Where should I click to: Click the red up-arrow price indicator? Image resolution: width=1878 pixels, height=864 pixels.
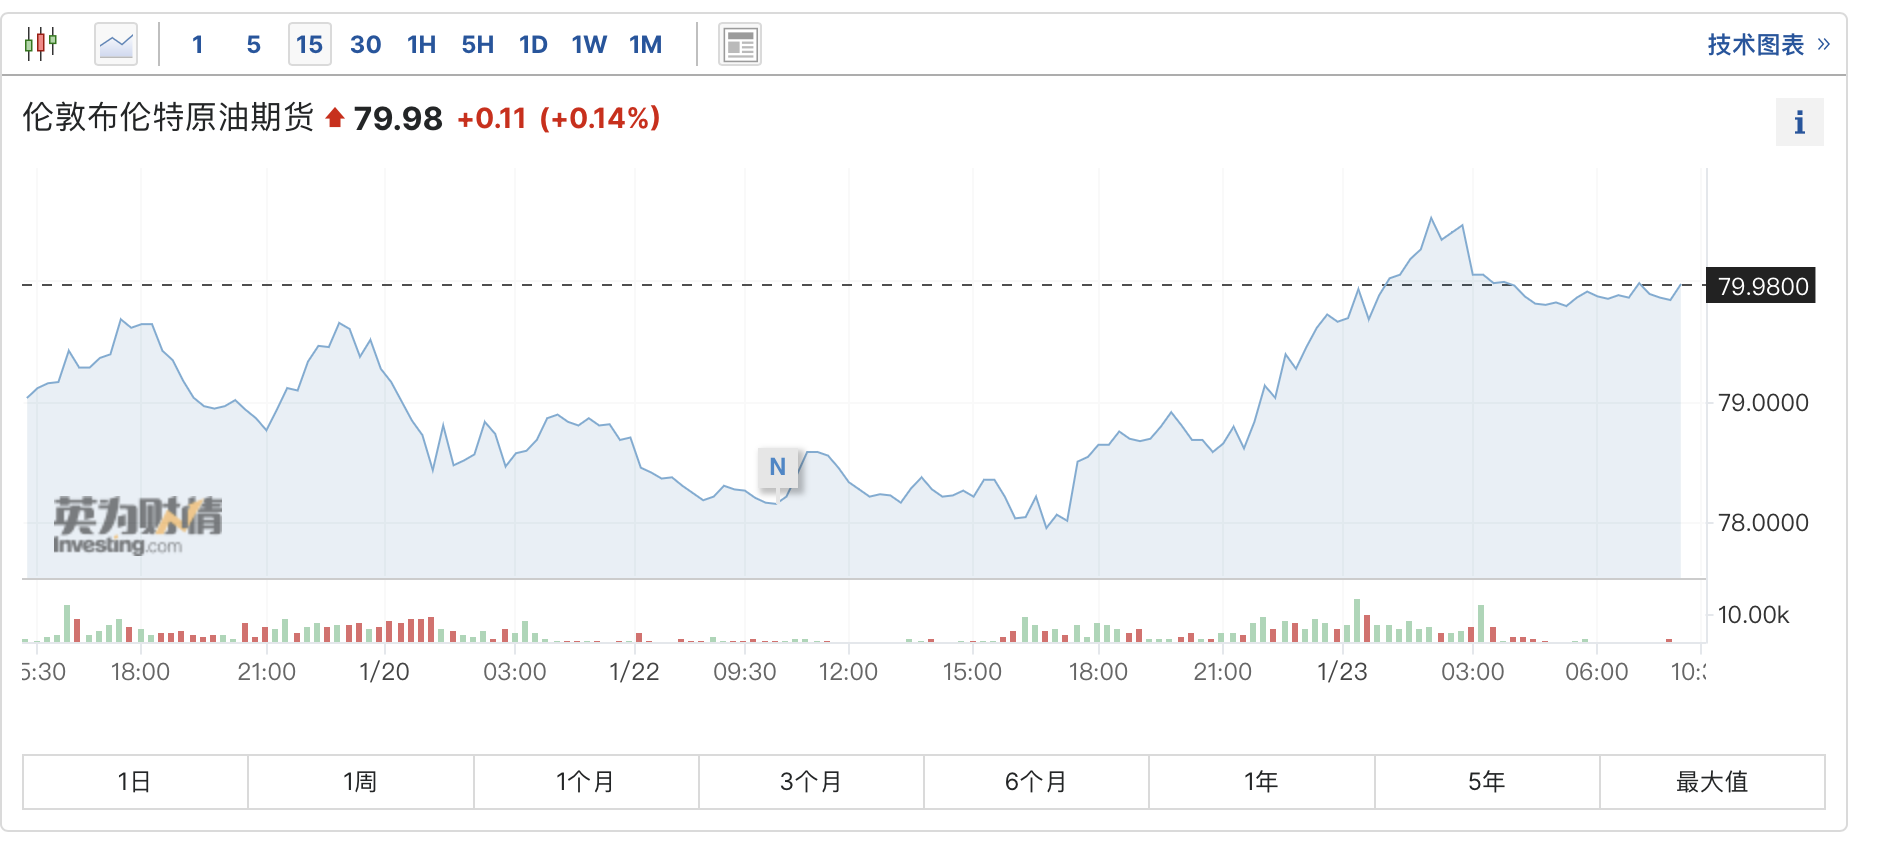click(x=335, y=118)
